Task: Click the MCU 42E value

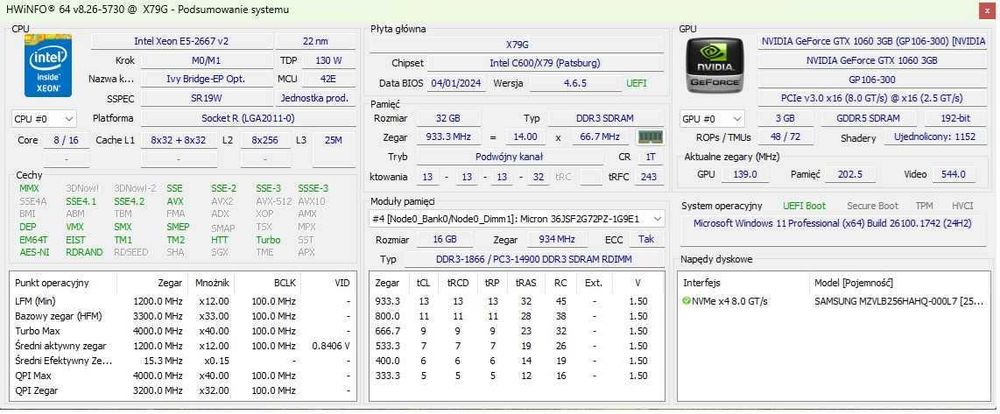Action: (x=328, y=80)
